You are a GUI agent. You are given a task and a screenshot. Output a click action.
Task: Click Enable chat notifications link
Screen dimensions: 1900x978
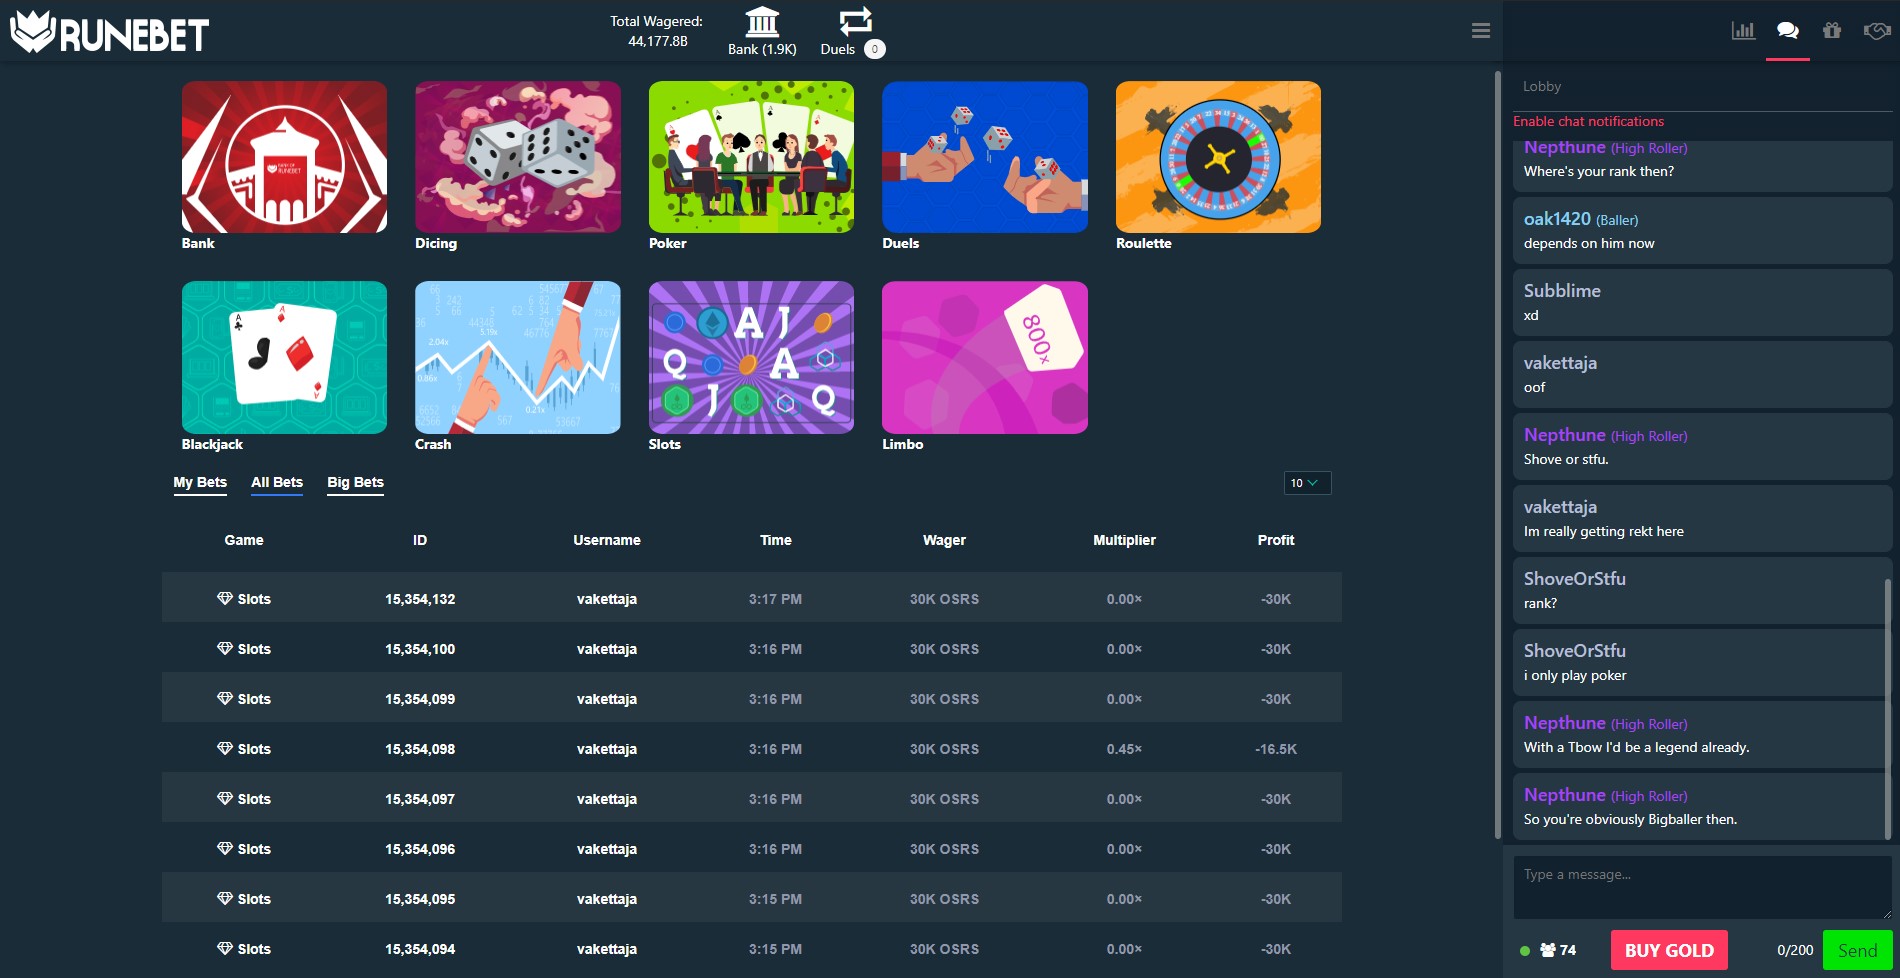pyautogui.click(x=1588, y=121)
